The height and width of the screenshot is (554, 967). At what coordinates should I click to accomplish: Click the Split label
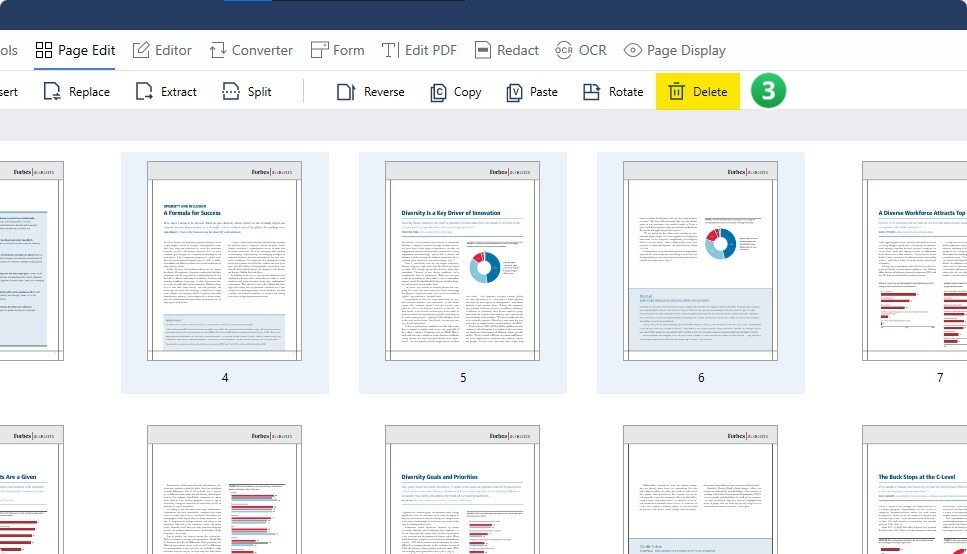pos(260,92)
